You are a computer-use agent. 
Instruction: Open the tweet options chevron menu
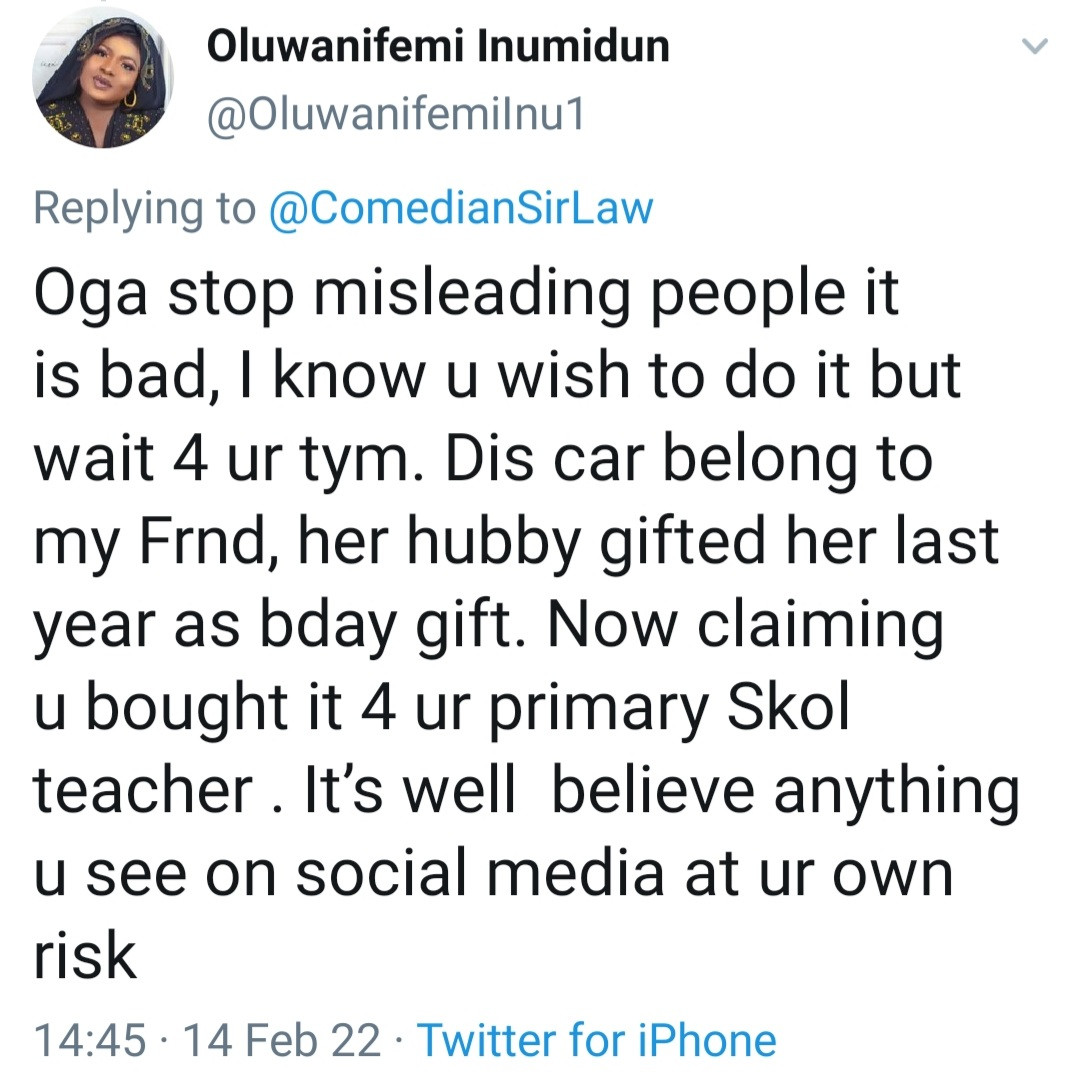(1035, 46)
